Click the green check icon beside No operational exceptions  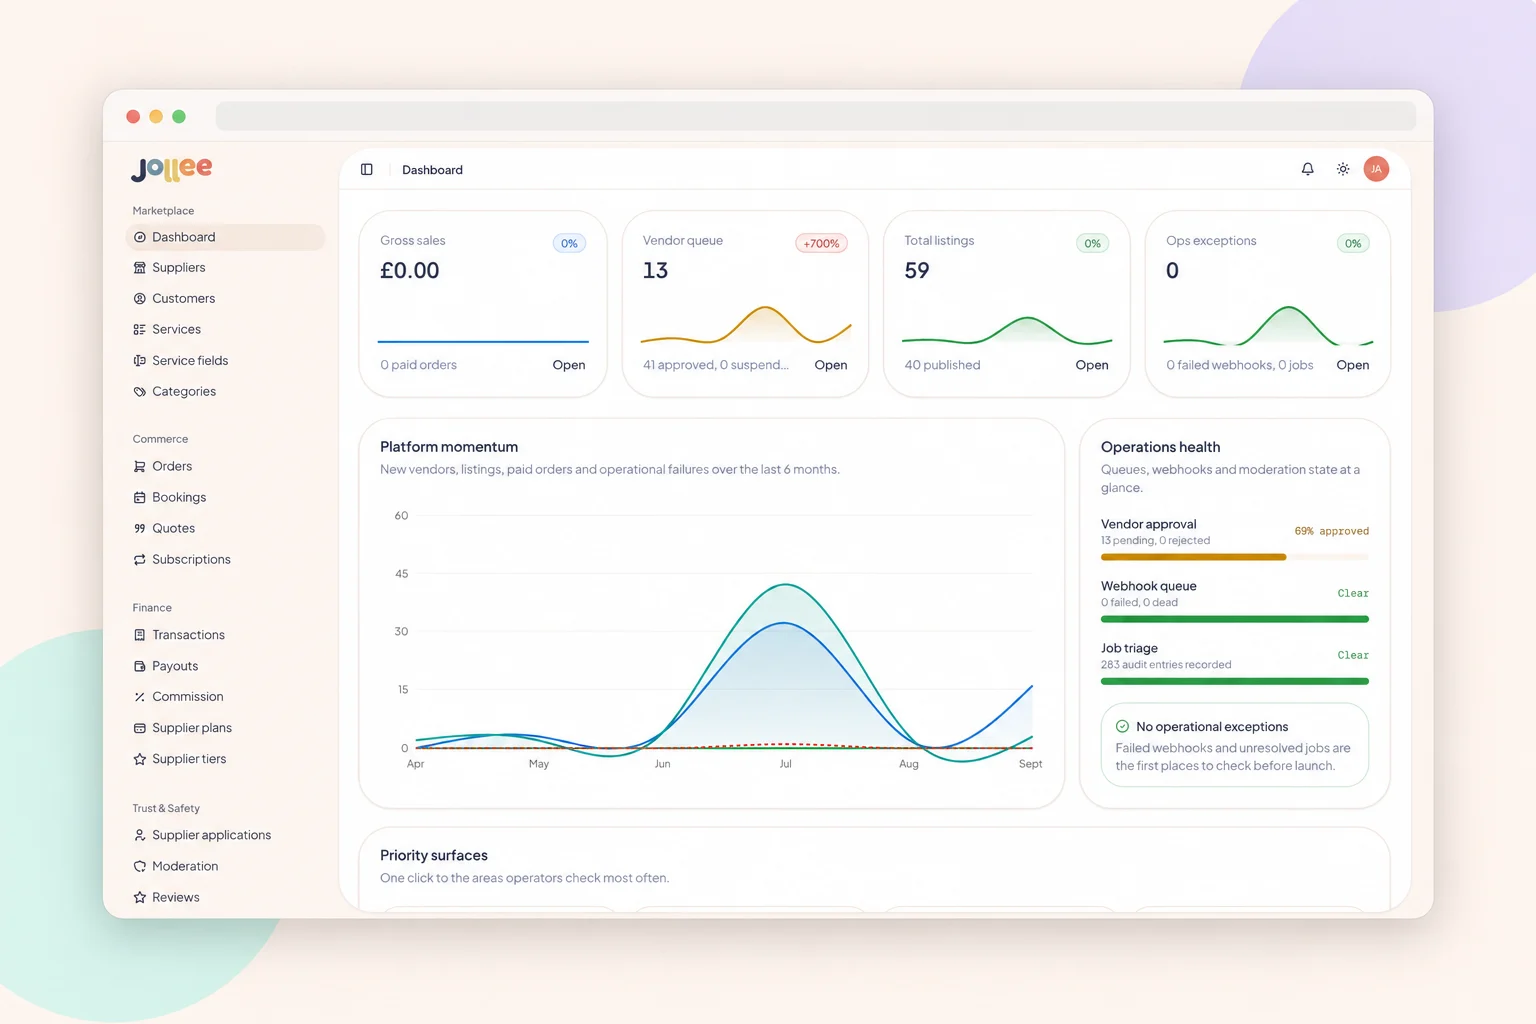point(1122,726)
